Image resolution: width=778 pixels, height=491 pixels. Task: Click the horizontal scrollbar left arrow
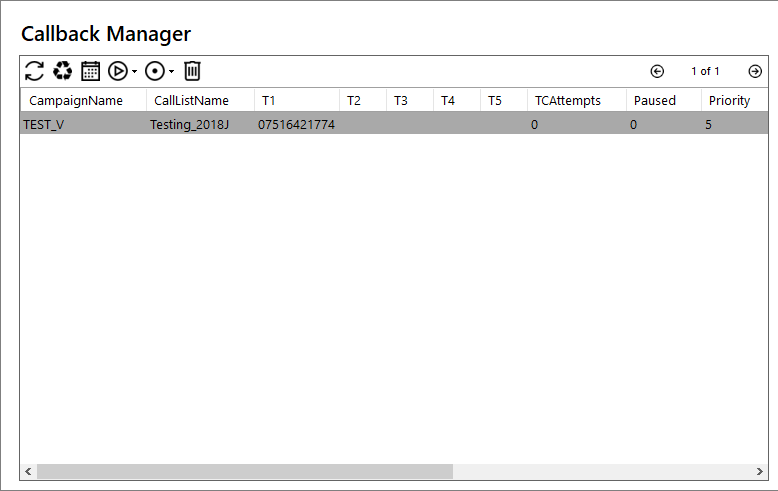coord(28,471)
